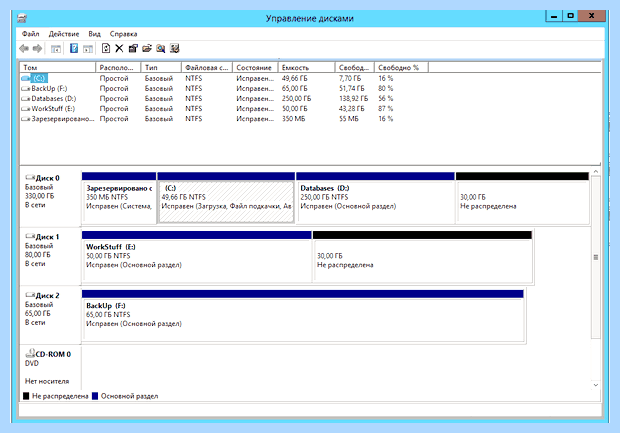Viewport: 620px width, 433px height.
Task: Sort by the Состояние column header
Action: 255,68
